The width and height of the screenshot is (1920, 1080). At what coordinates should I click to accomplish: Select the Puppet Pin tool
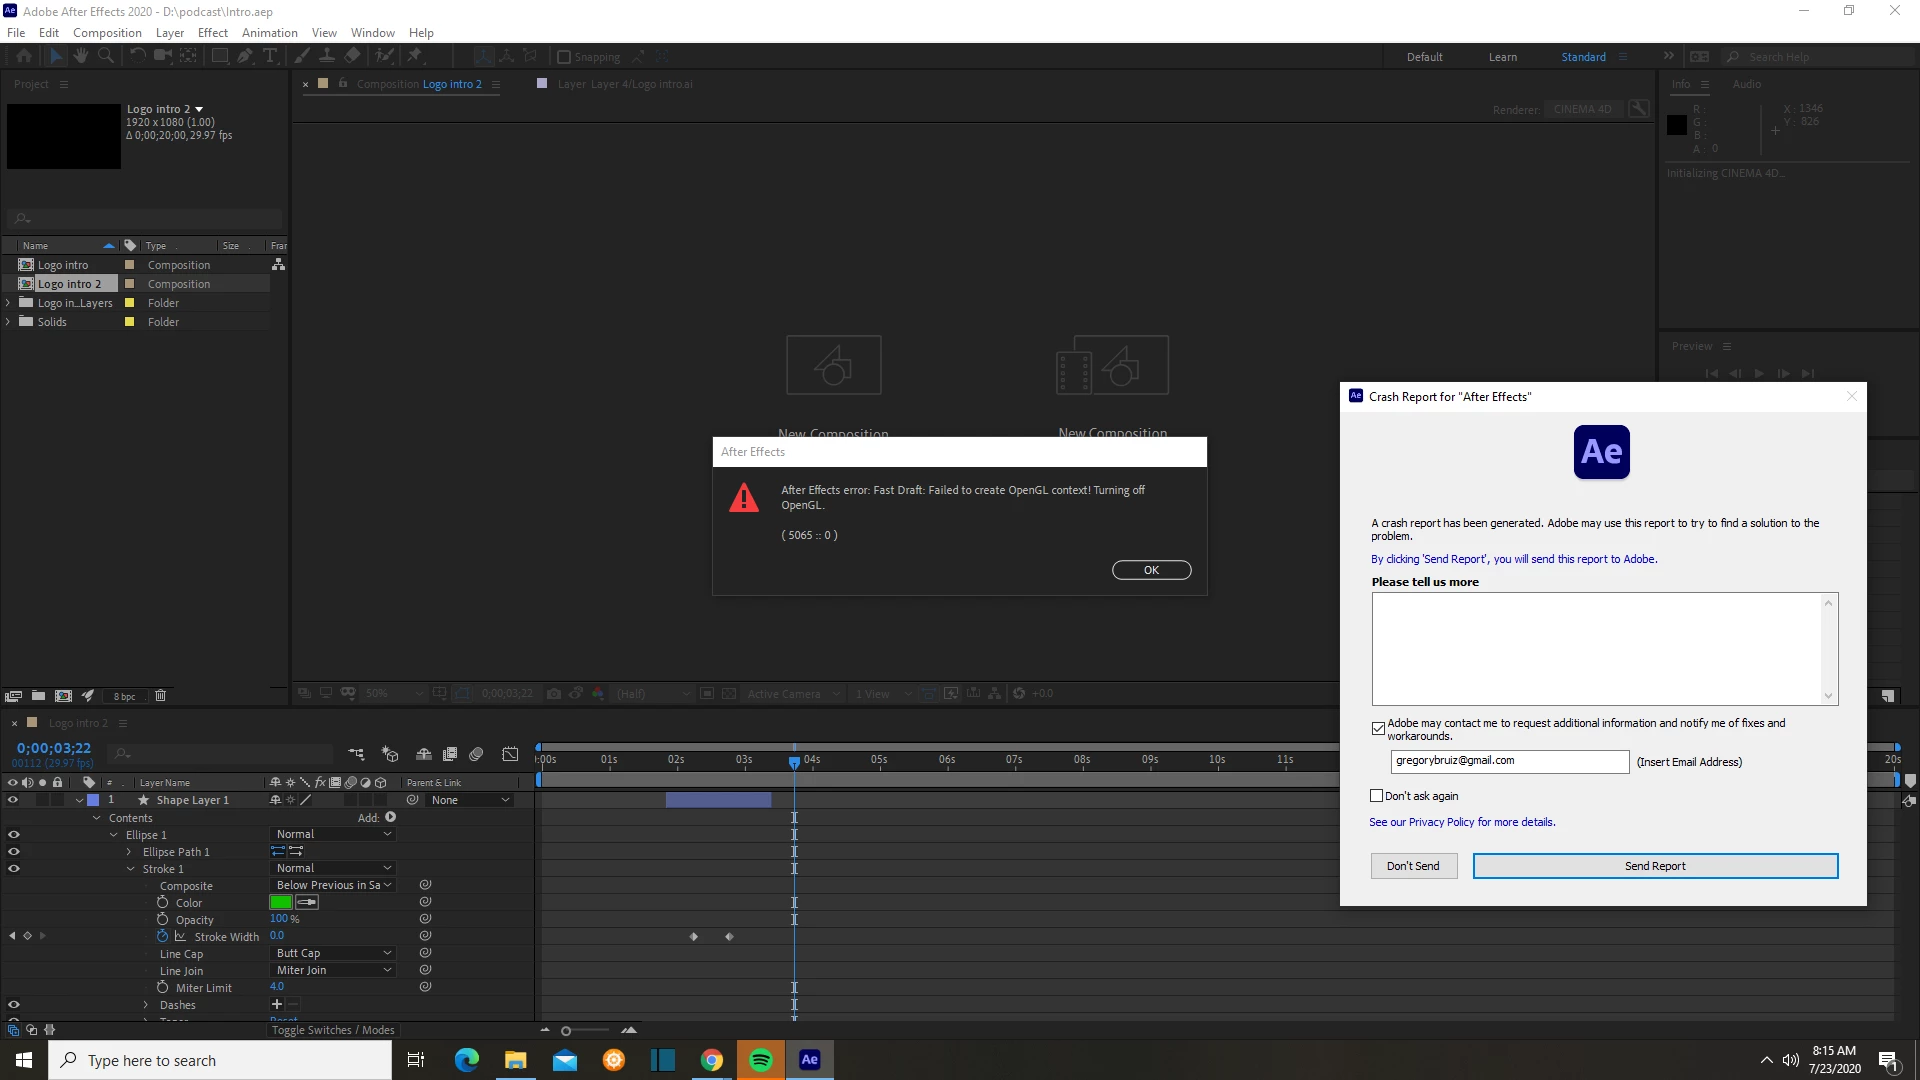coord(415,56)
